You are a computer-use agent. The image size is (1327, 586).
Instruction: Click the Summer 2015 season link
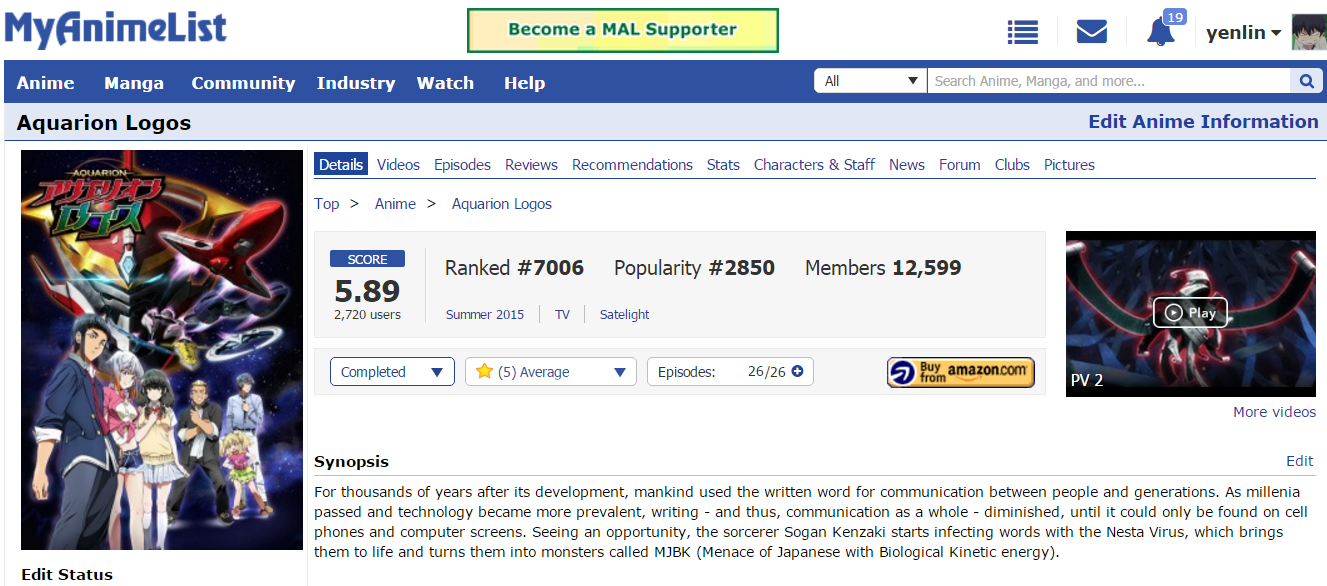click(x=485, y=314)
